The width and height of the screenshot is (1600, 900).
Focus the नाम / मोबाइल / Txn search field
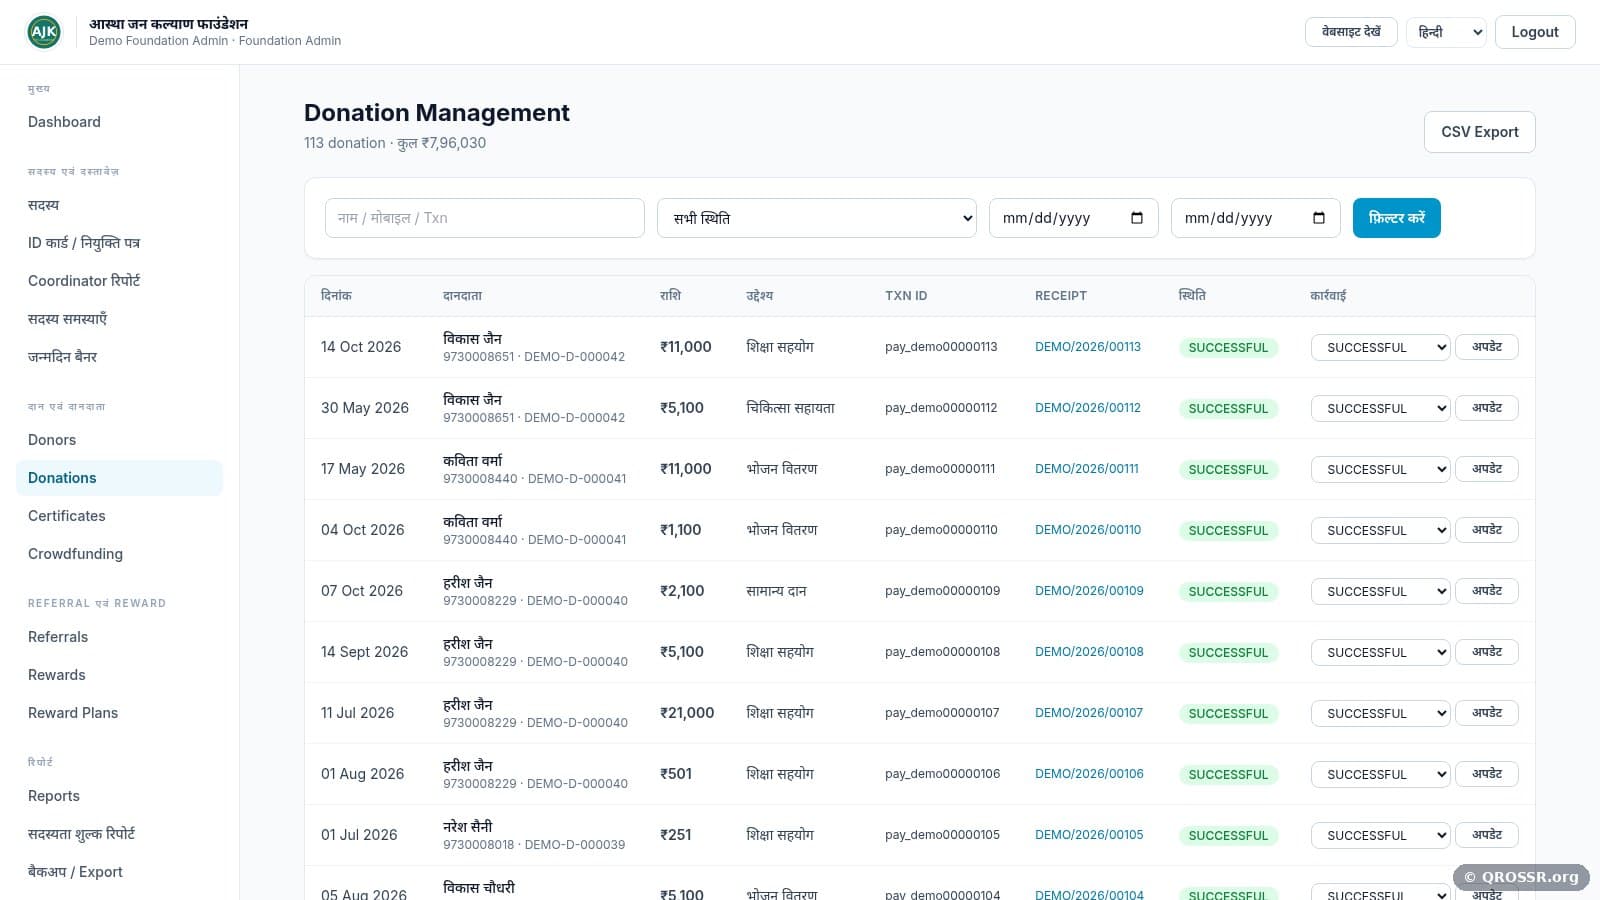485,218
